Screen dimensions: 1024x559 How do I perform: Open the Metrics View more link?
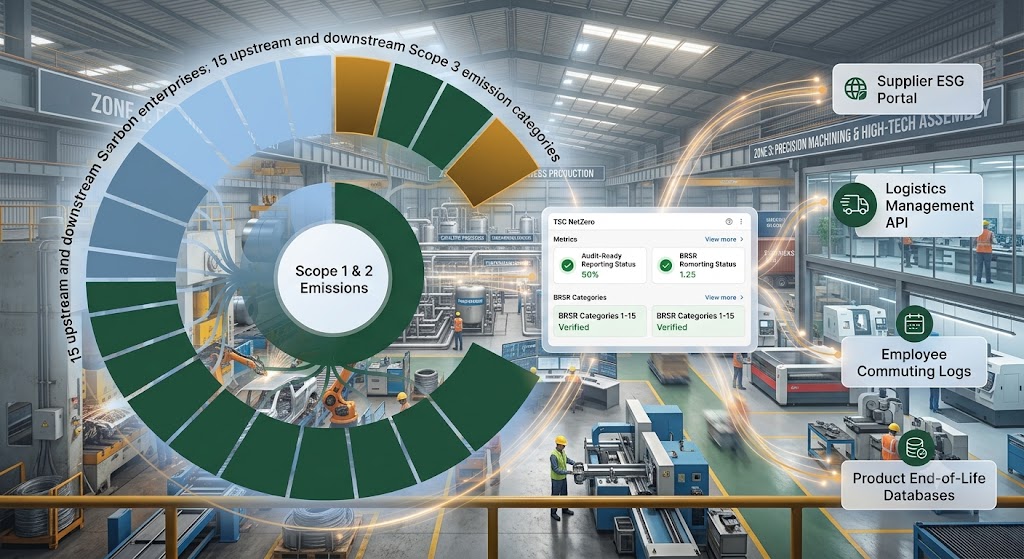[x=720, y=240]
